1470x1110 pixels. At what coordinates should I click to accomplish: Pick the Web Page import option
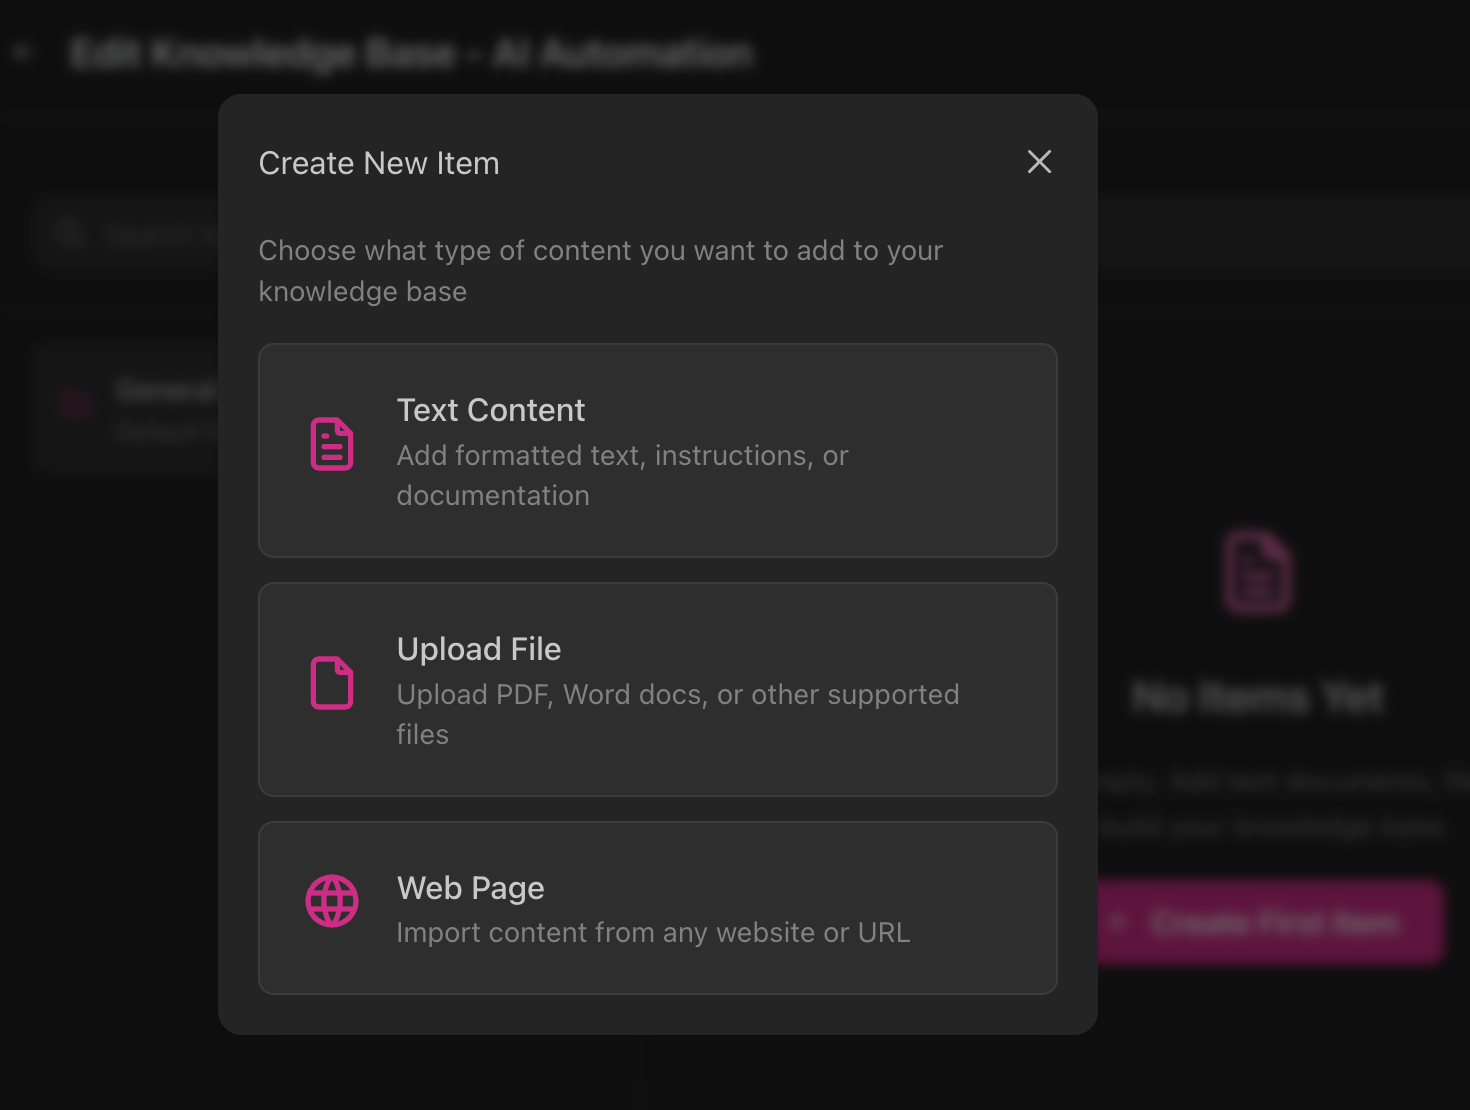657,907
